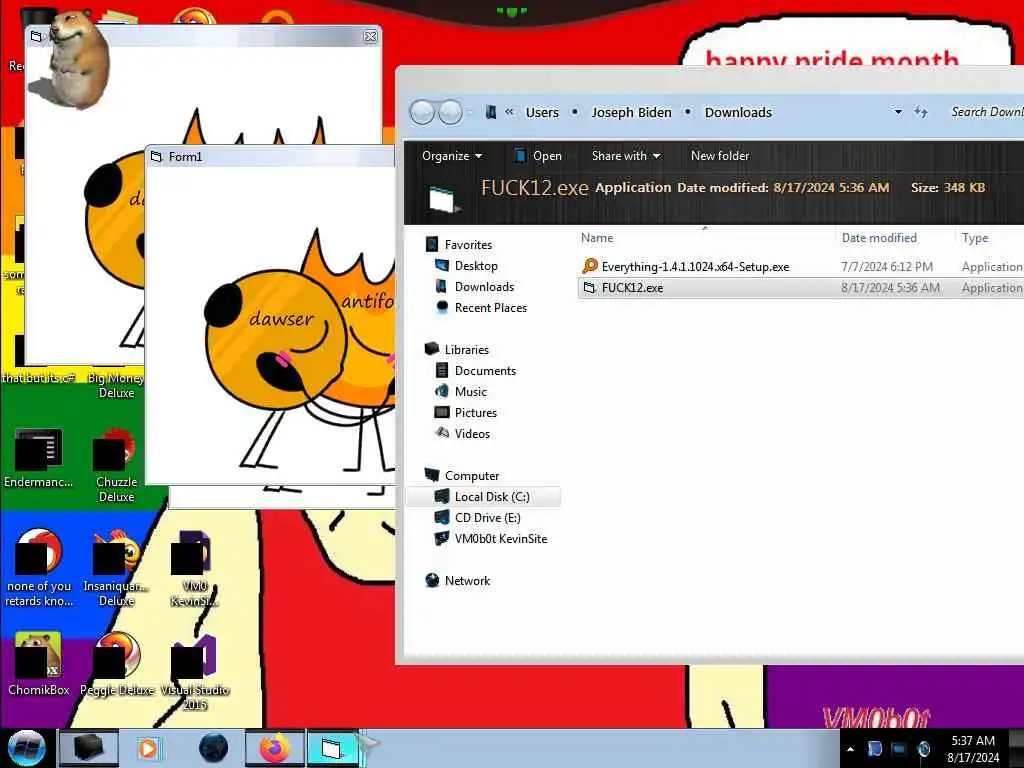The width and height of the screenshot is (1024, 768).
Task: Open Recent Places in the navigation pane
Action: point(490,308)
